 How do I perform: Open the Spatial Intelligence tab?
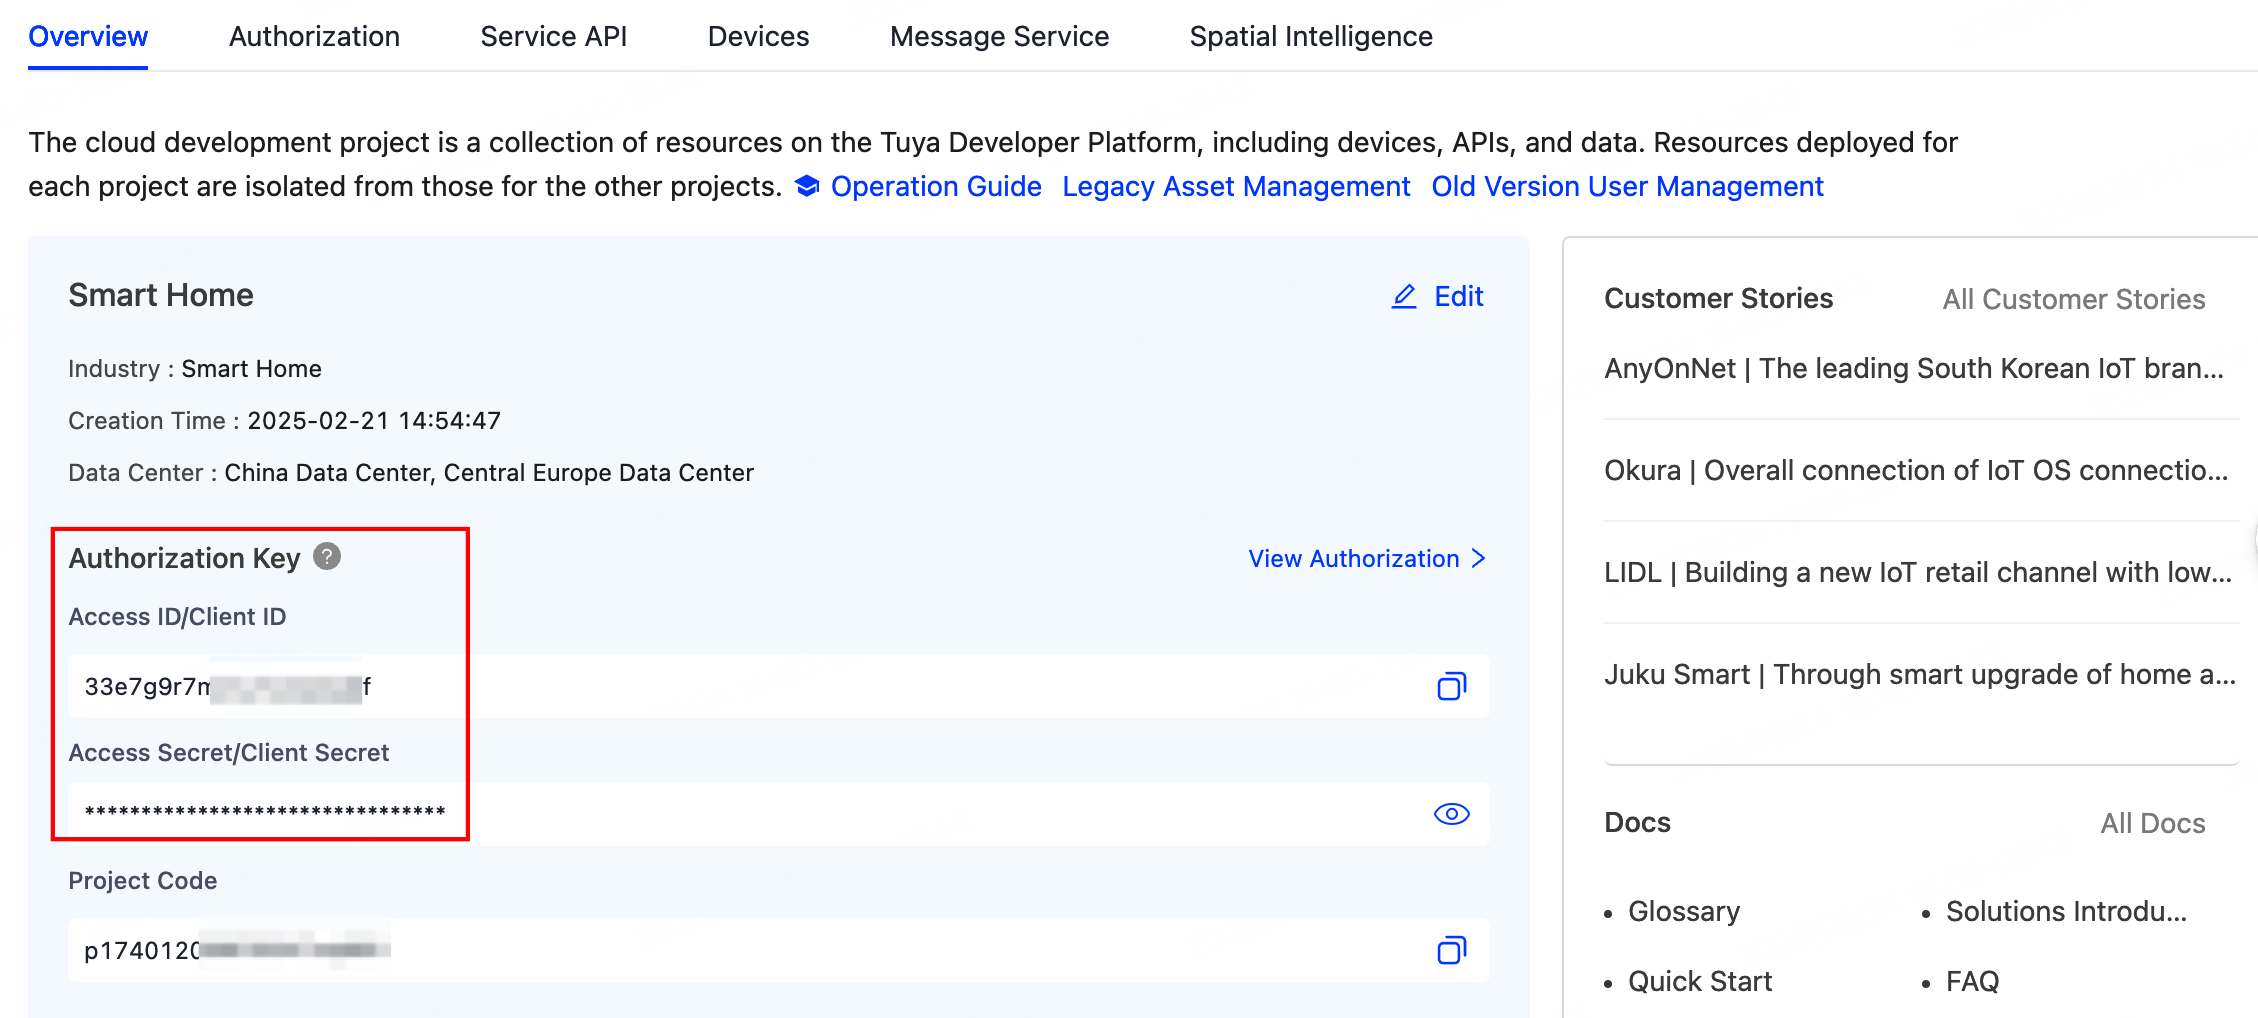coord(1310,36)
